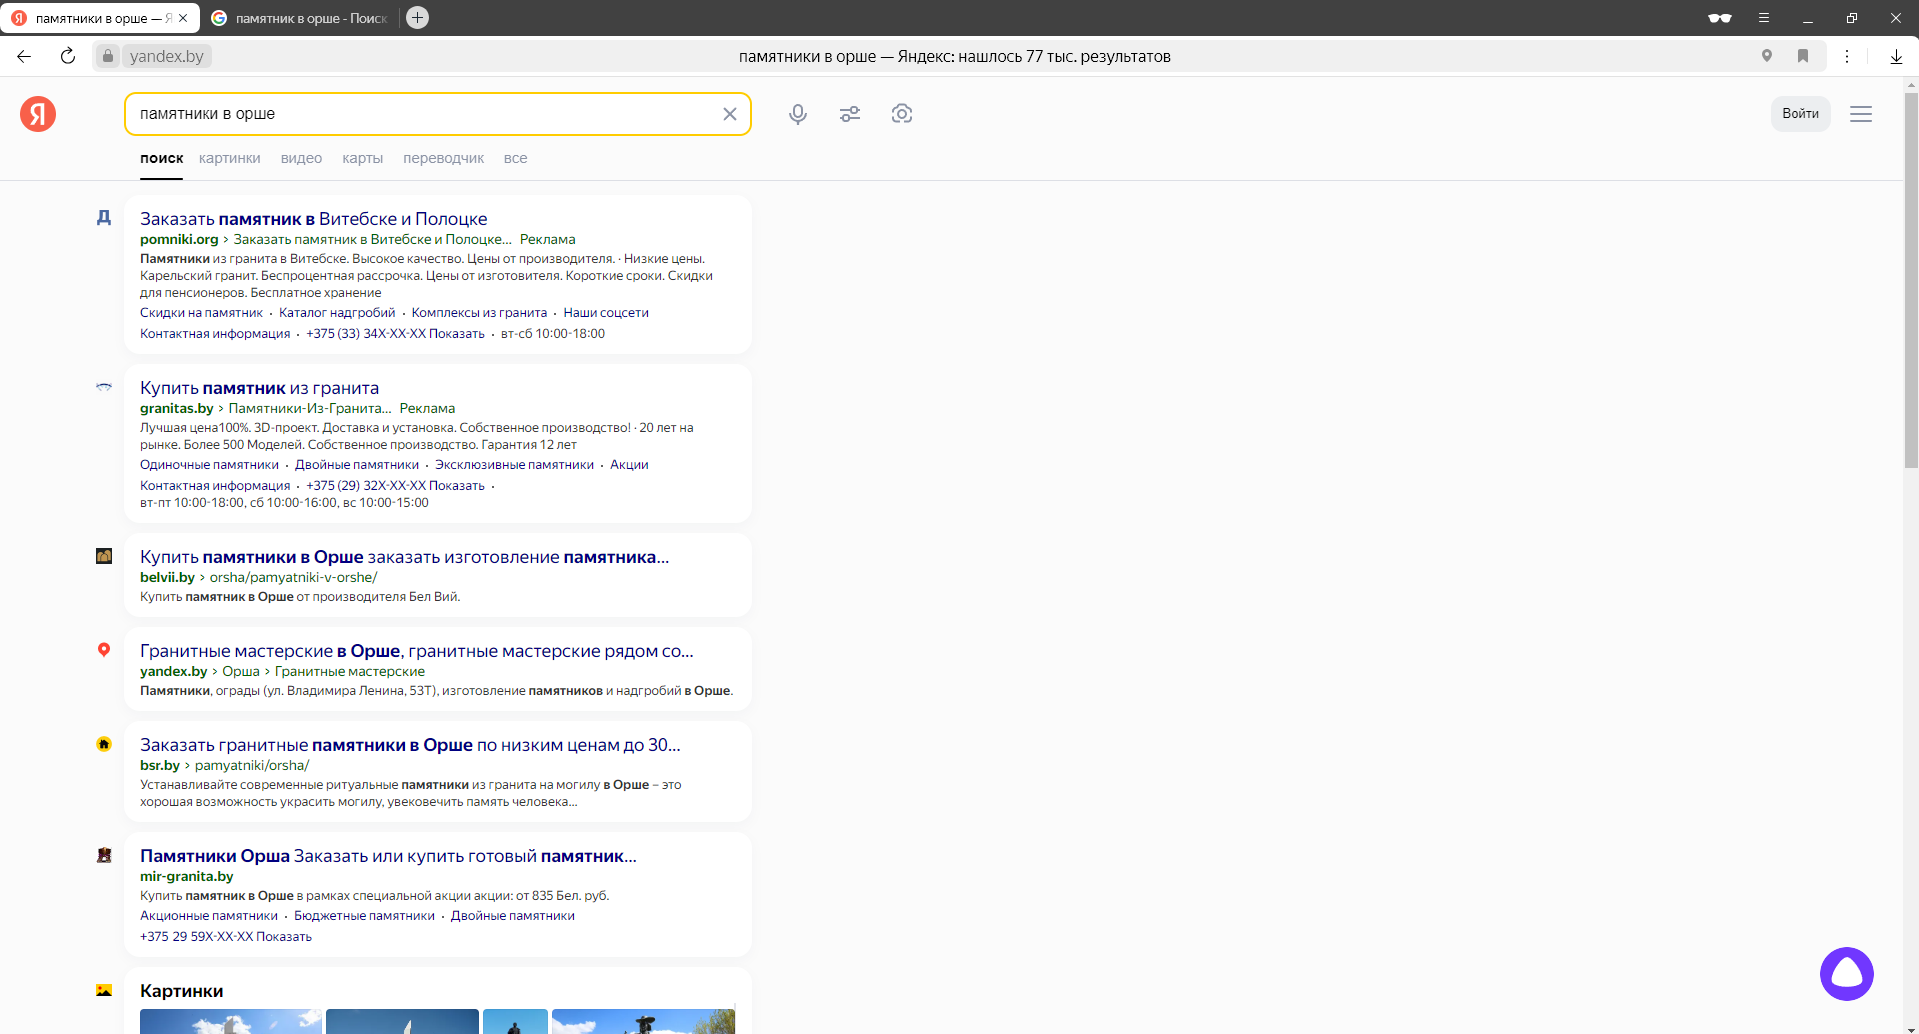
Task: Open 'Заказать гранитные памятники в Орше' result
Action: (410, 745)
